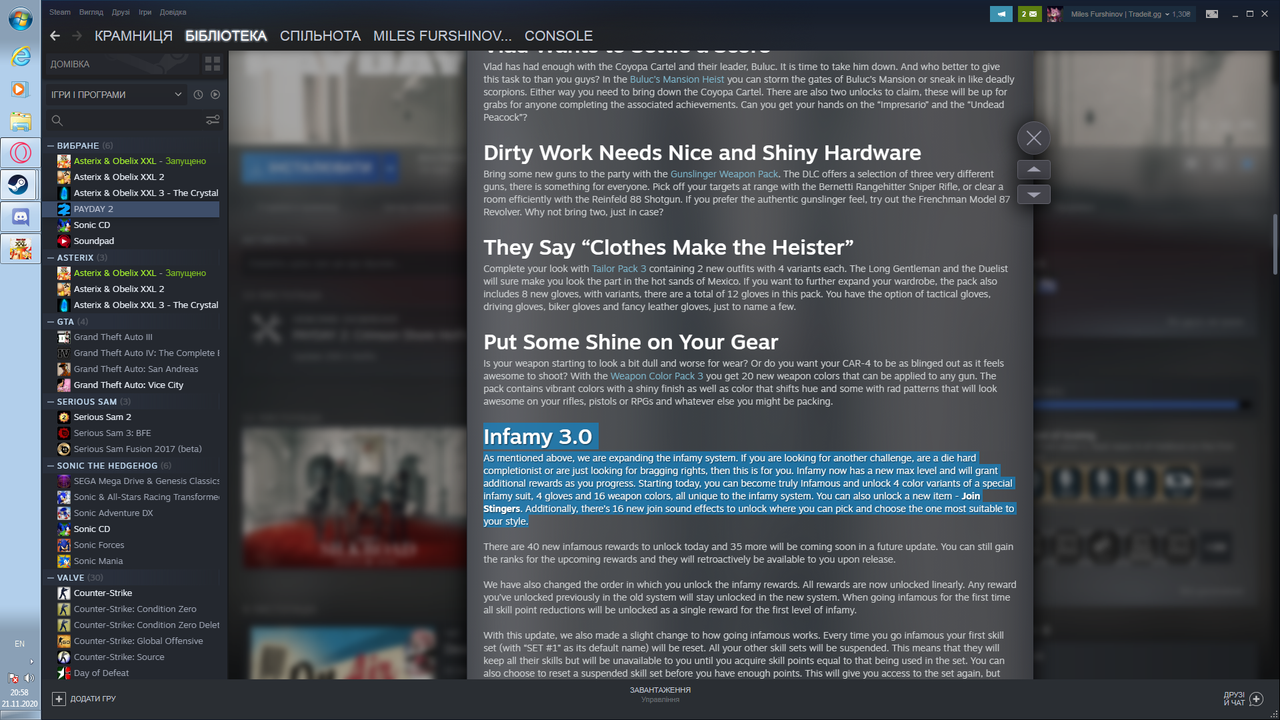The width and height of the screenshot is (1280, 720).
Task: Select PAYDAY 2 icon in favorites
Action: point(64,209)
